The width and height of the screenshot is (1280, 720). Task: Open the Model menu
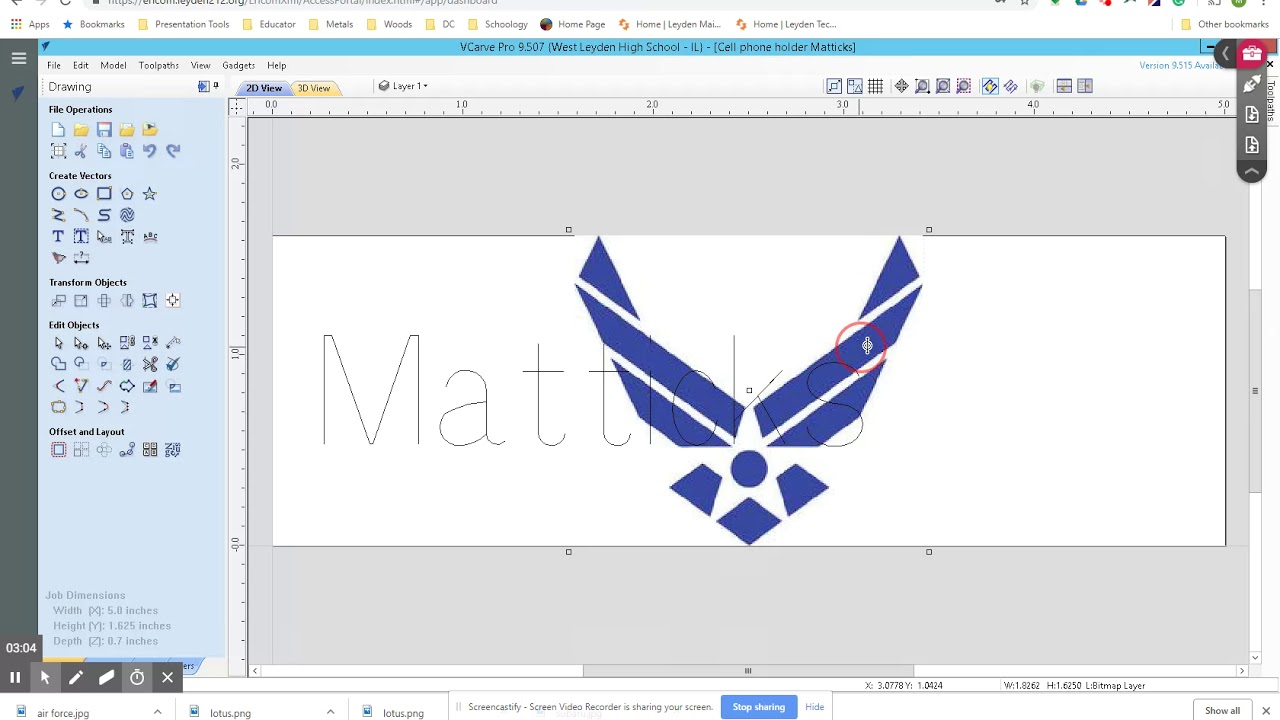pos(113,66)
